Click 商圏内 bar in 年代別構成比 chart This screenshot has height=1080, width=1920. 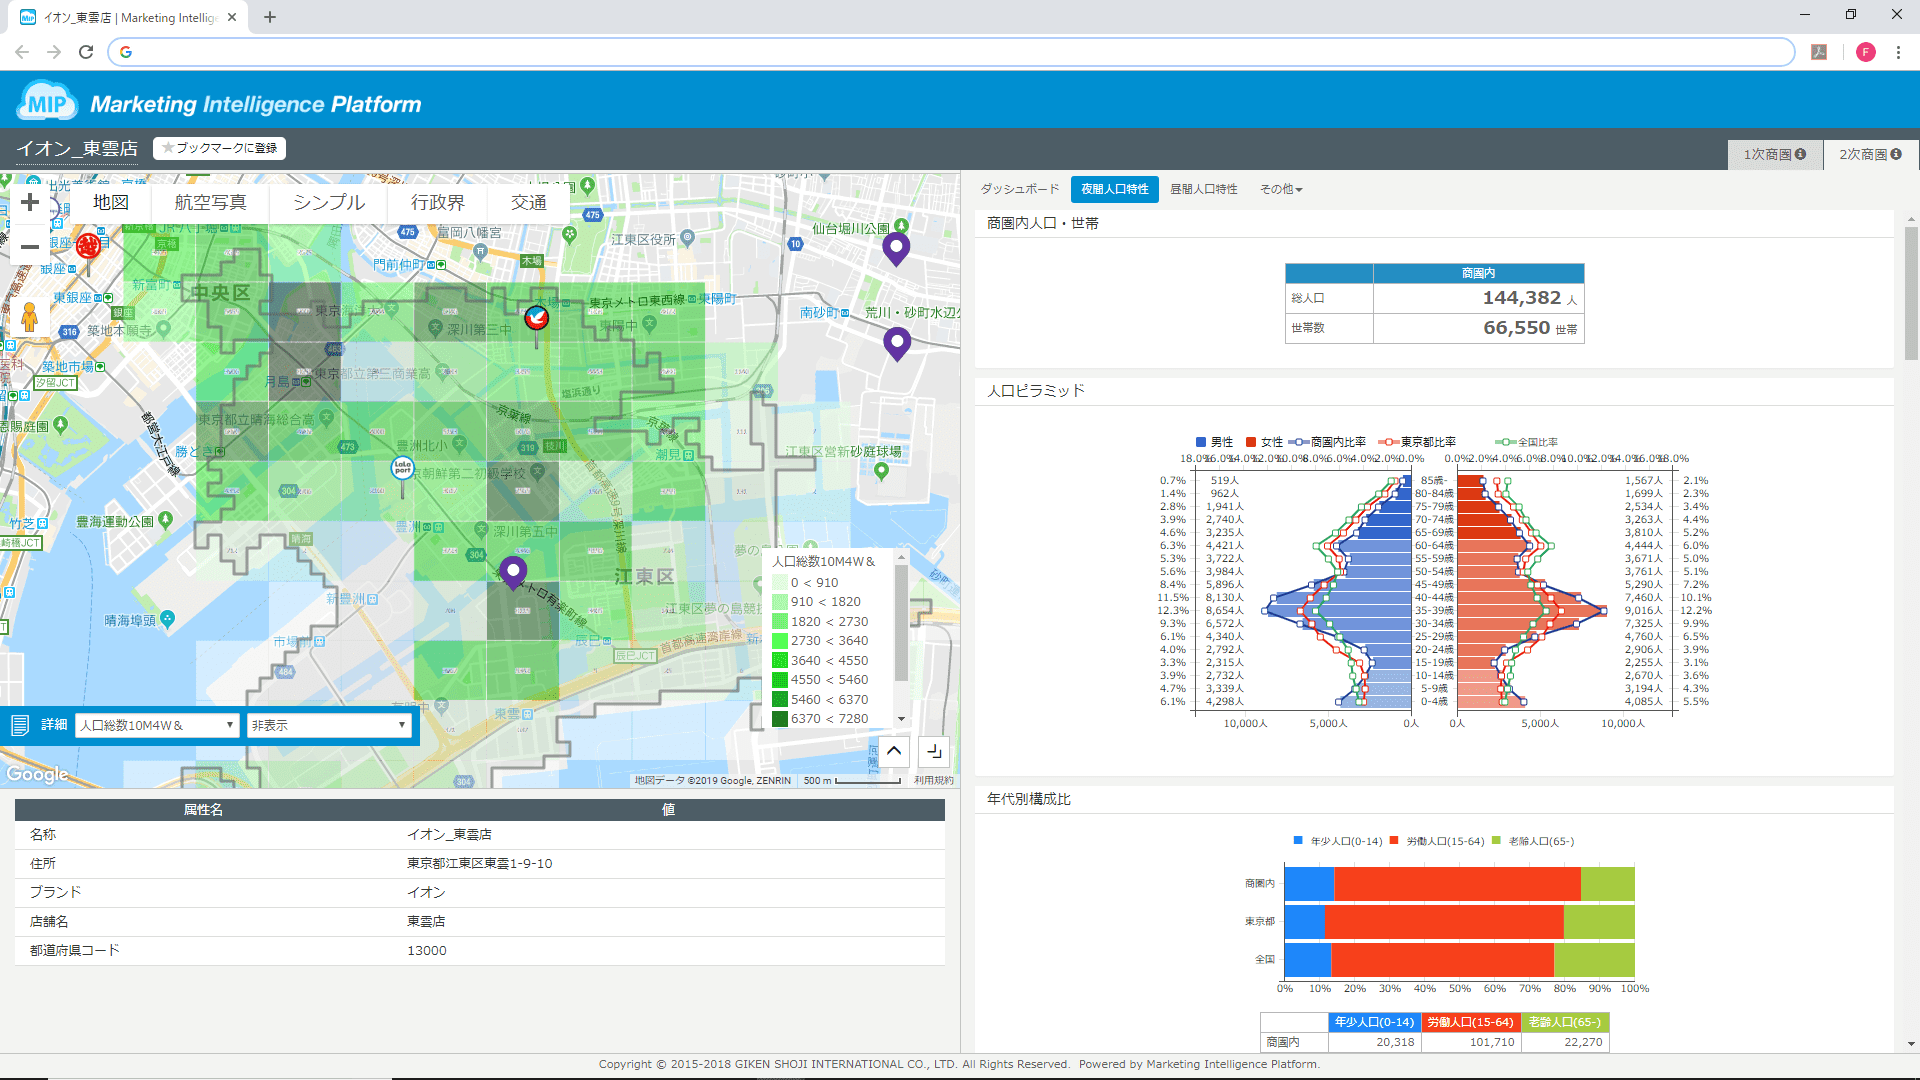tap(1459, 884)
